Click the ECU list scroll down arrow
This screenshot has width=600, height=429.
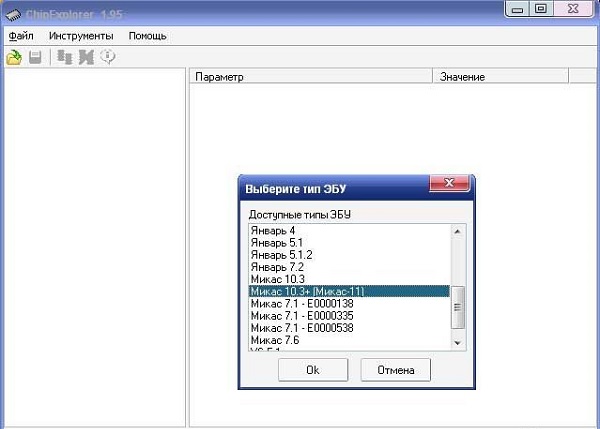458,343
